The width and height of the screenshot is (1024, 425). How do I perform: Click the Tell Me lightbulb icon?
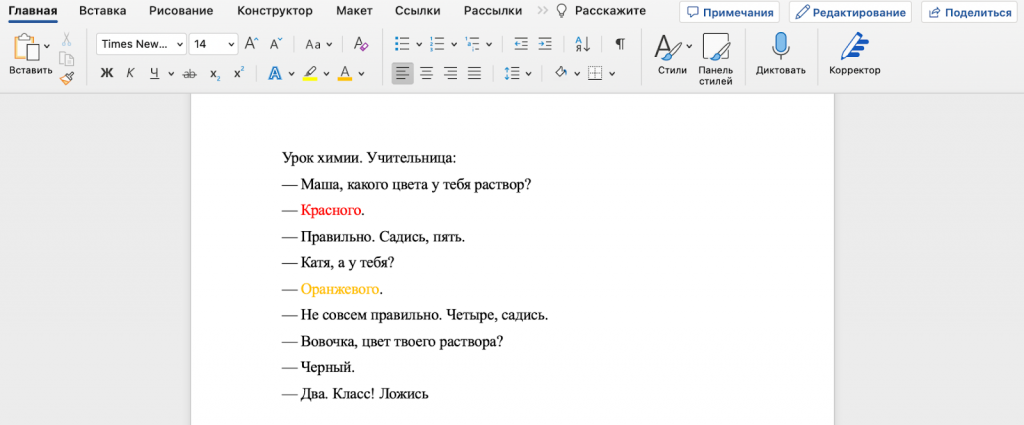(x=562, y=11)
